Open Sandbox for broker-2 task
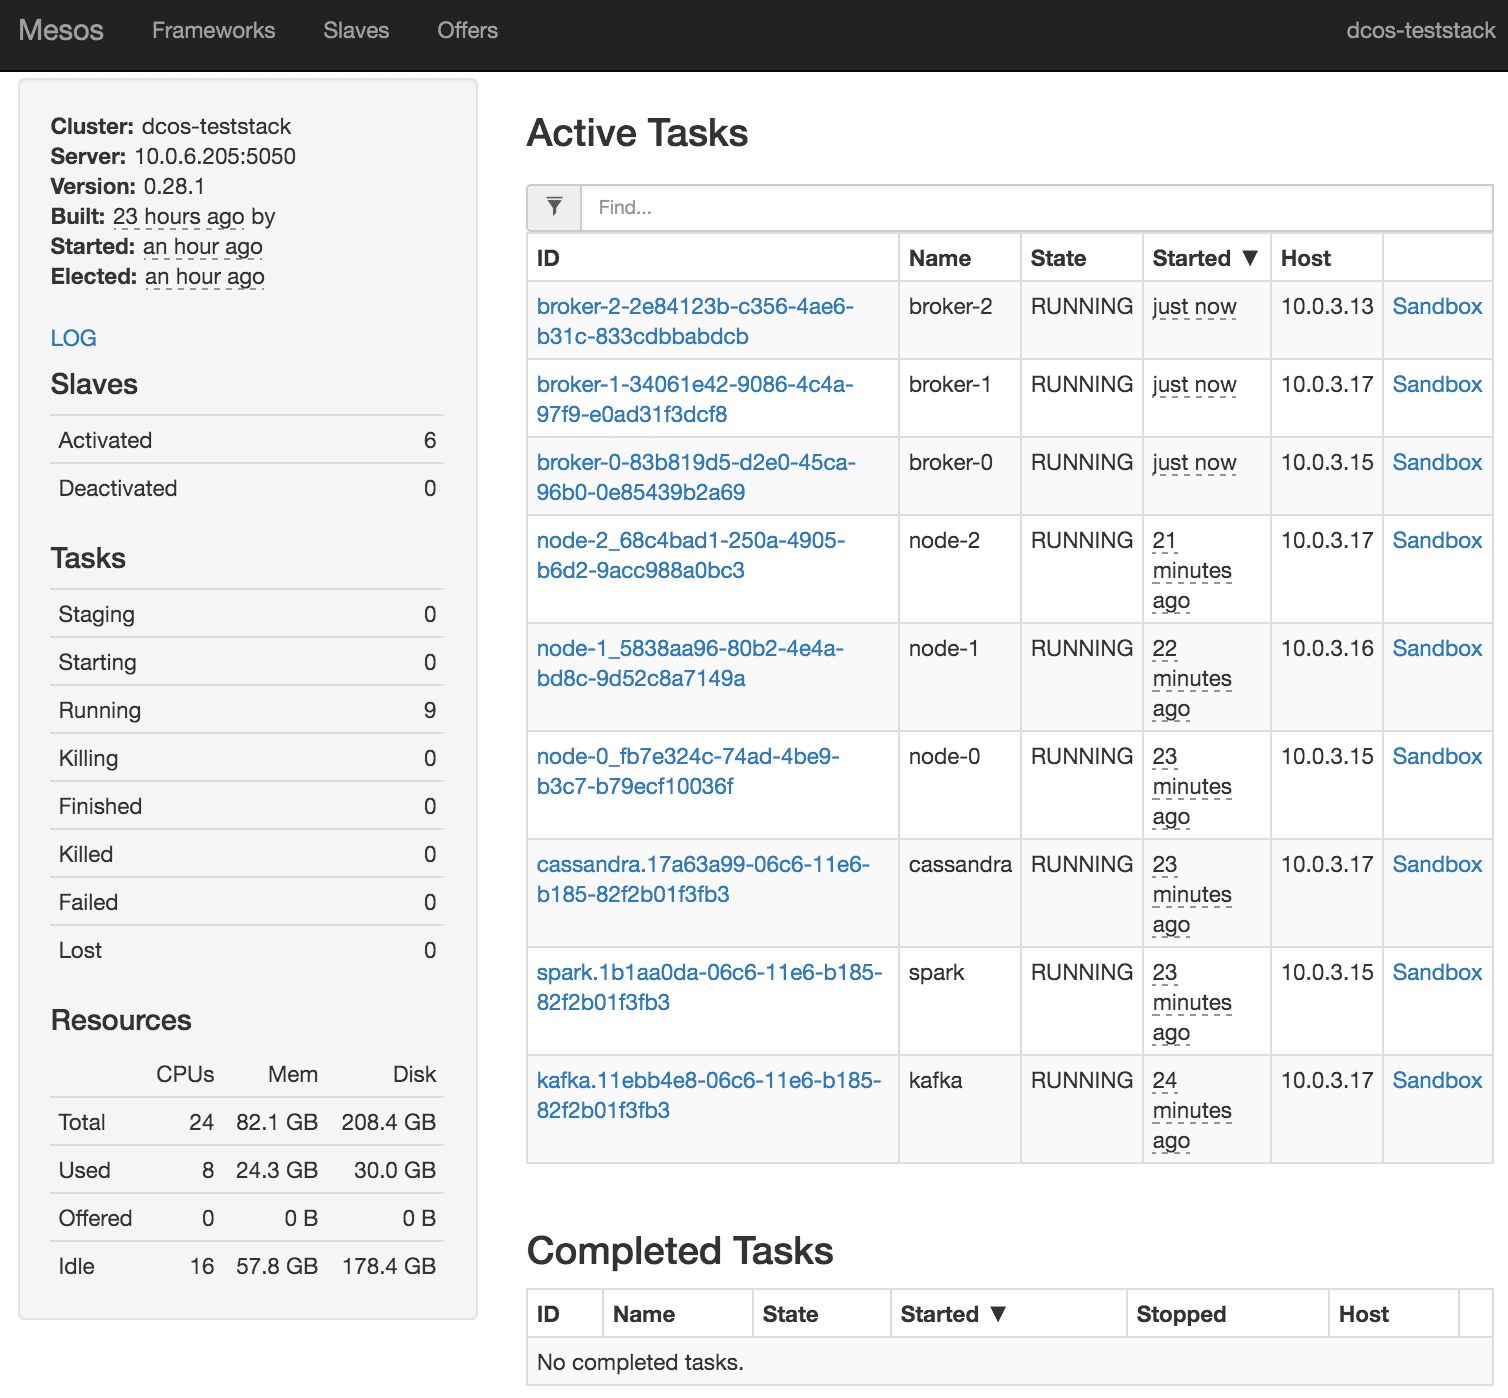This screenshot has height=1398, width=1508. [x=1436, y=306]
